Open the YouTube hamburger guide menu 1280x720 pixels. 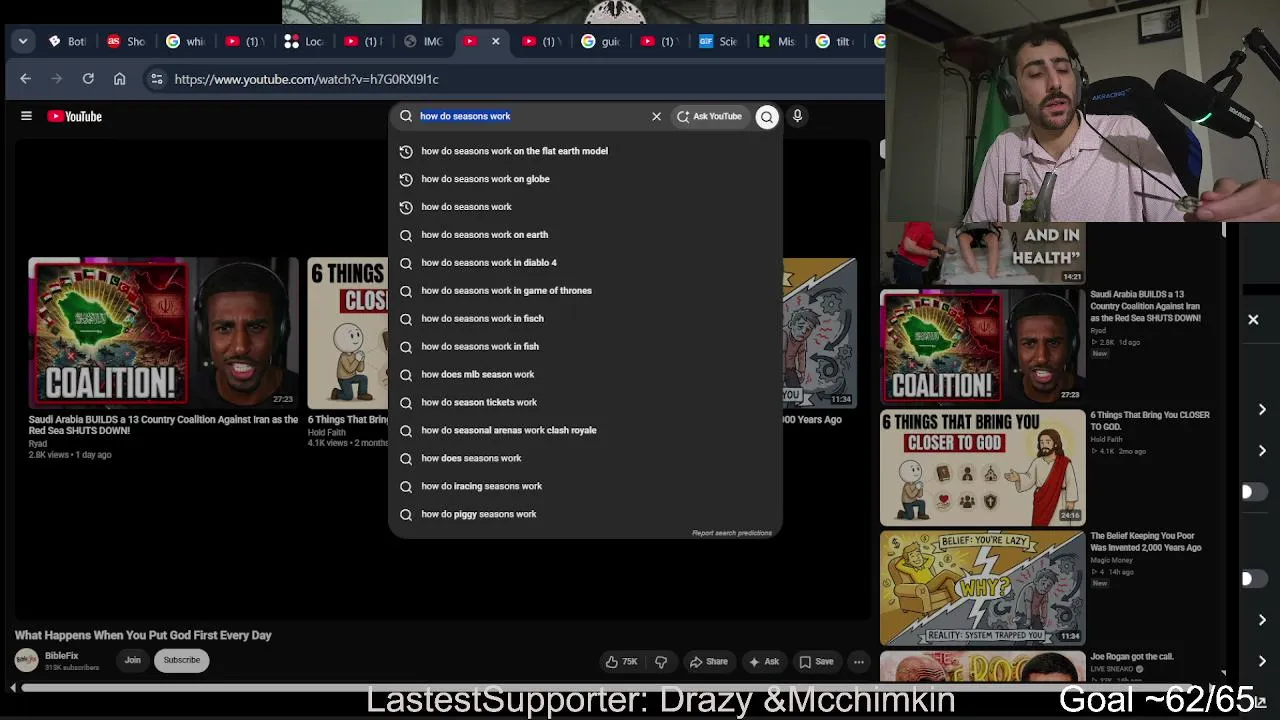coord(26,116)
